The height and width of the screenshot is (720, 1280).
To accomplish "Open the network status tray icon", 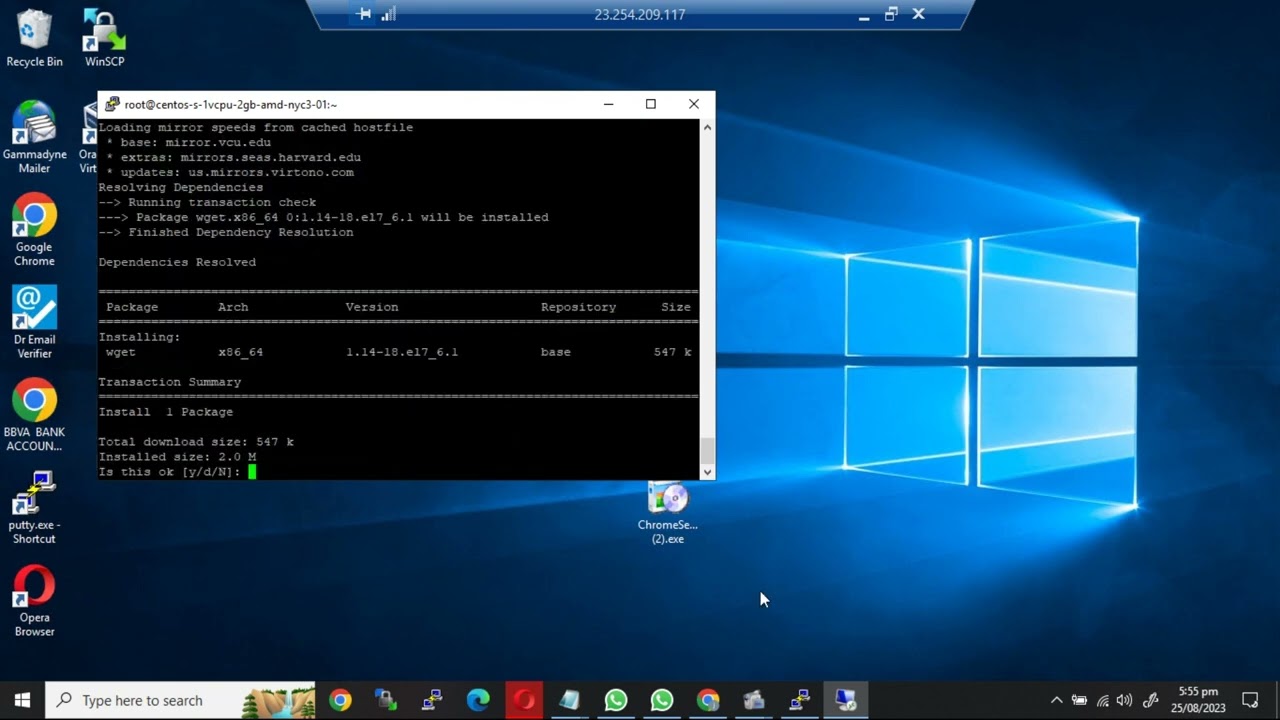I will coord(1102,700).
